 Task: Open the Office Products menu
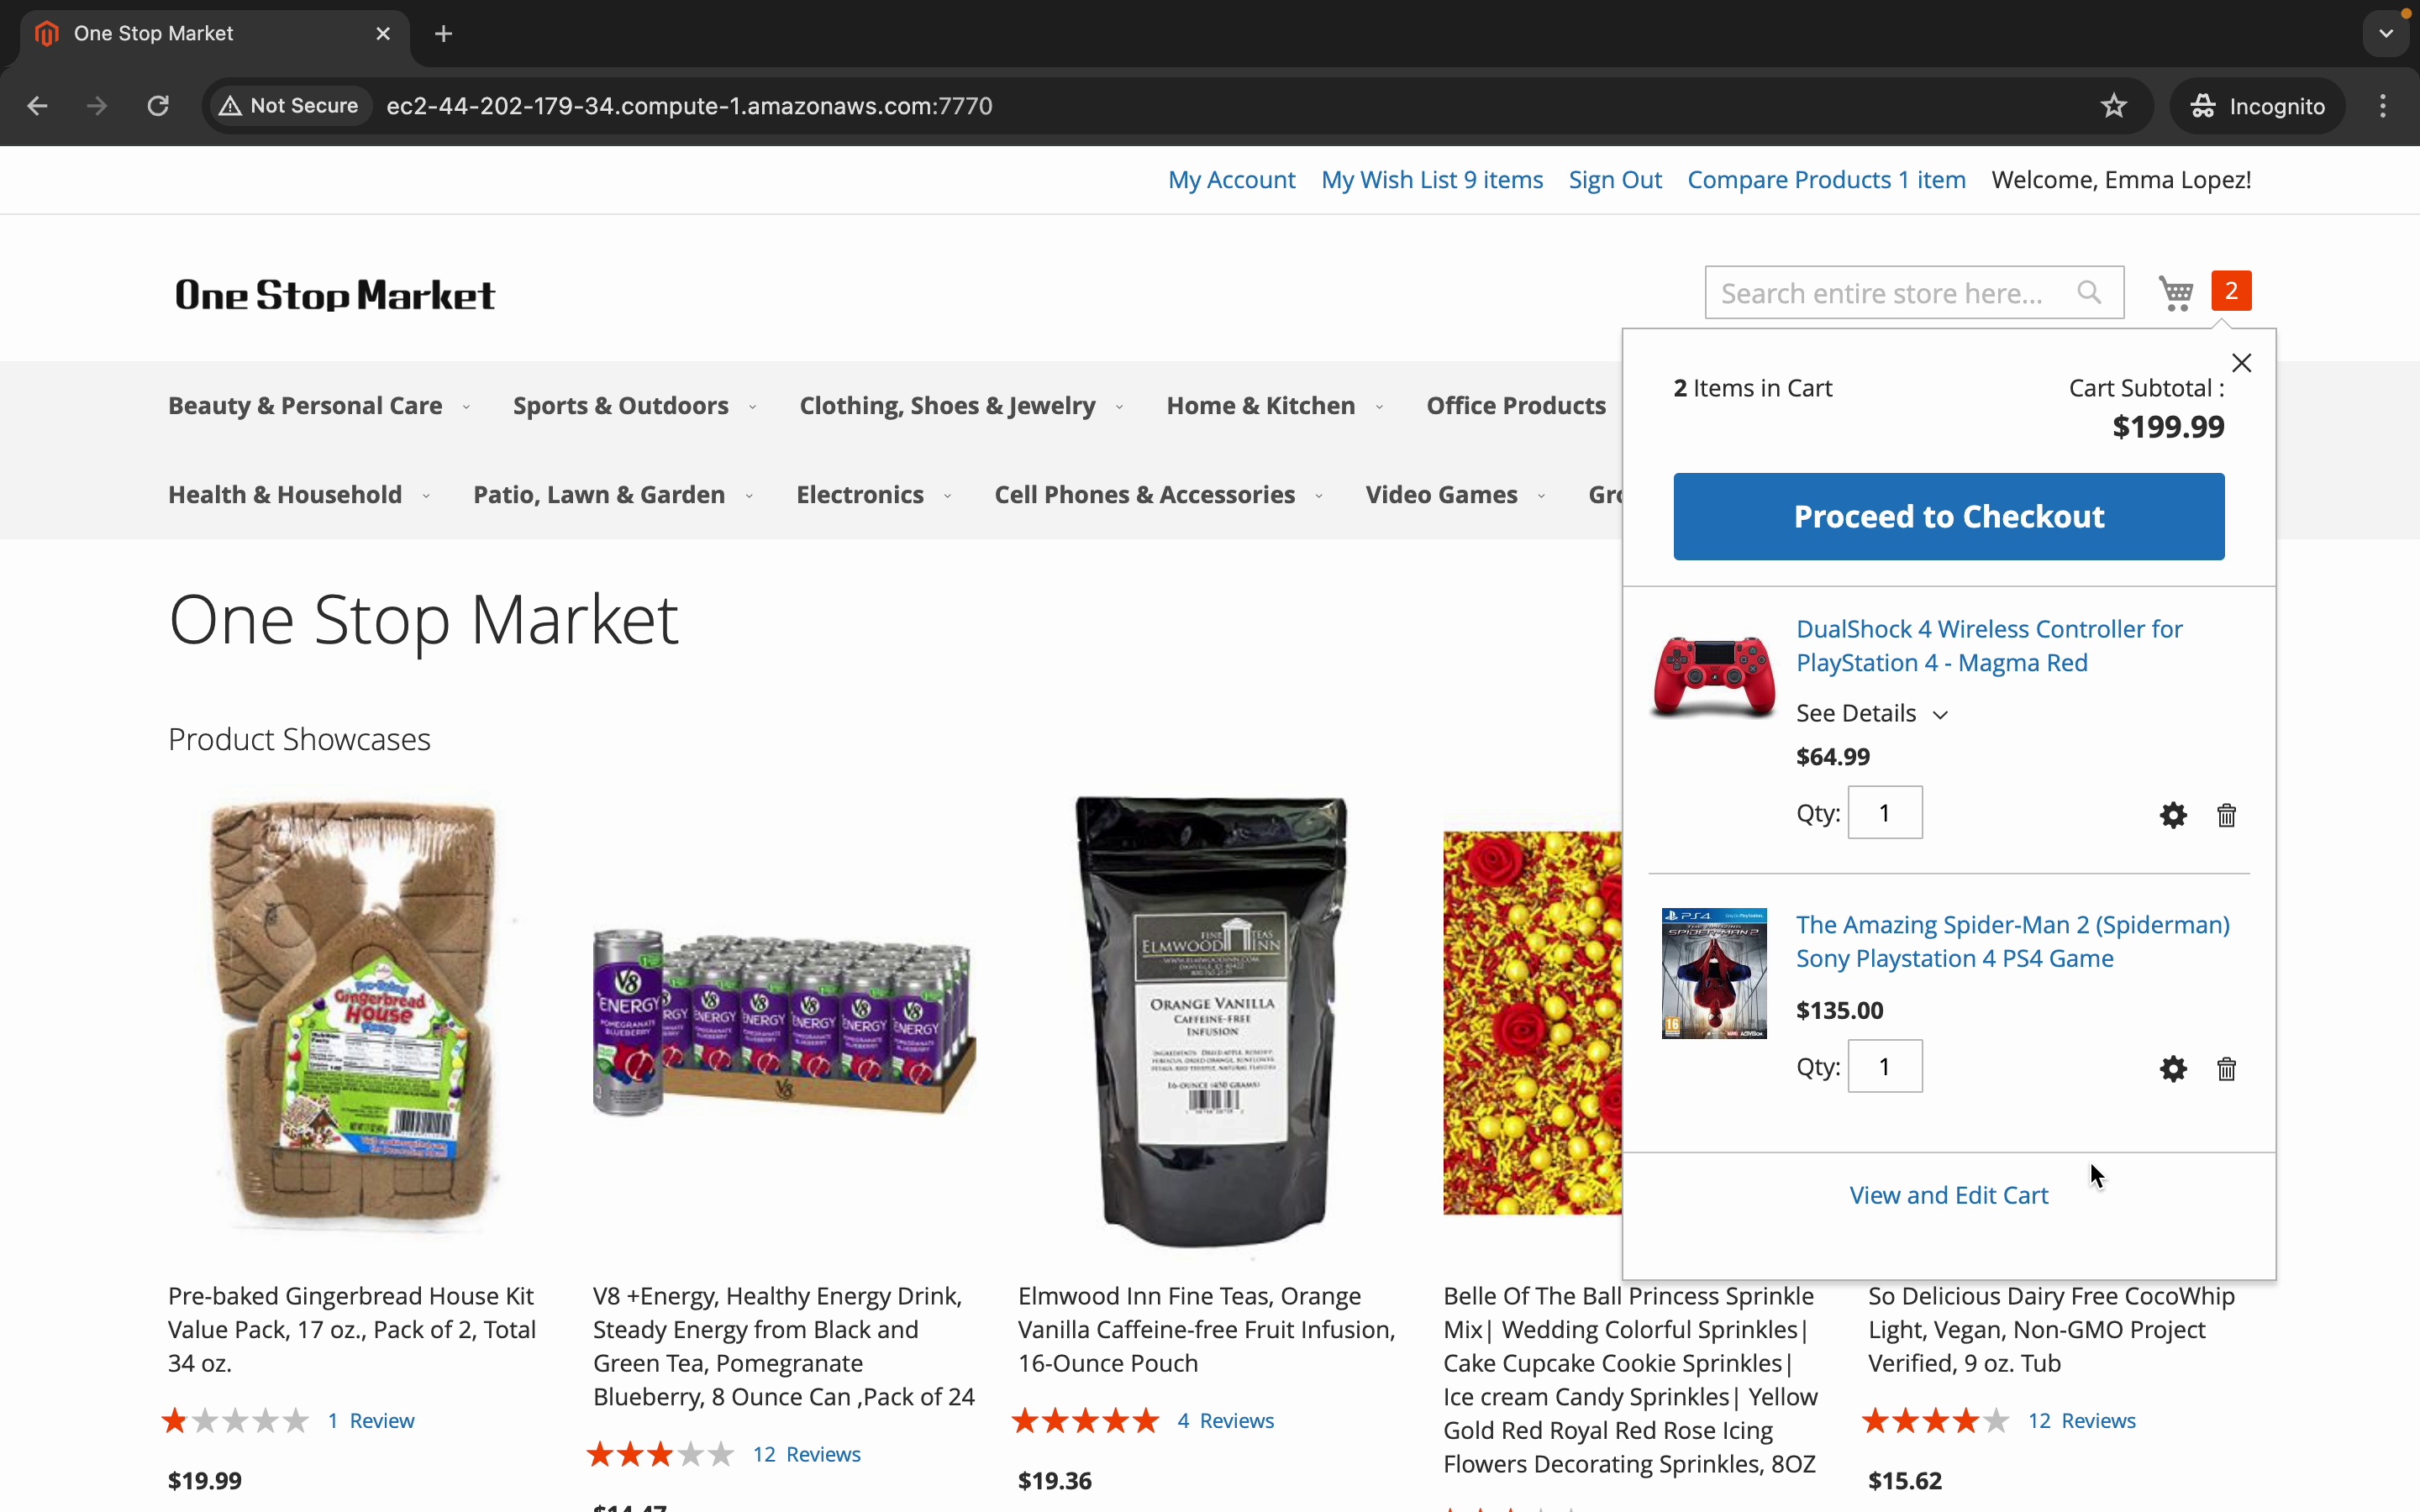(x=1516, y=406)
